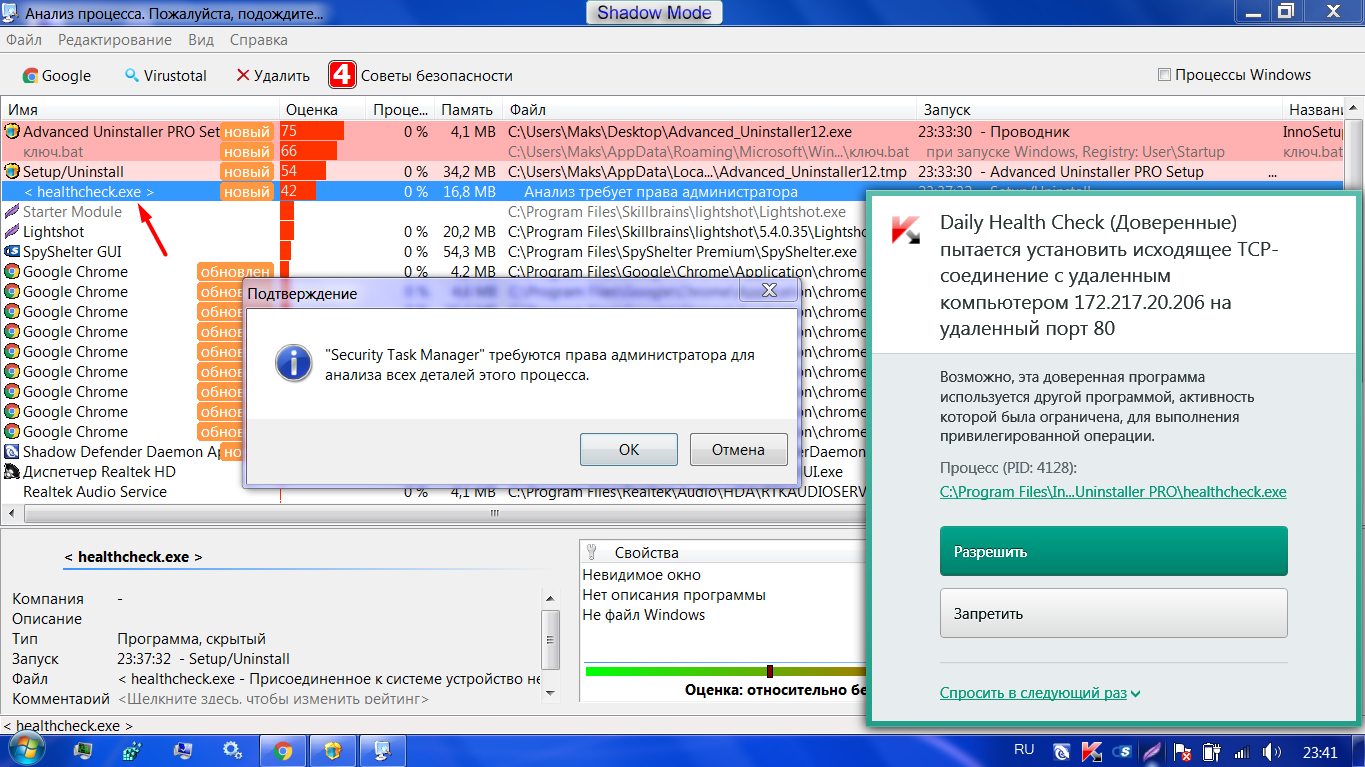Image resolution: width=1365 pixels, height=767 pixels.
Task: Click the Диспетчер Realtek HD row icon
Action: [12, 471]
